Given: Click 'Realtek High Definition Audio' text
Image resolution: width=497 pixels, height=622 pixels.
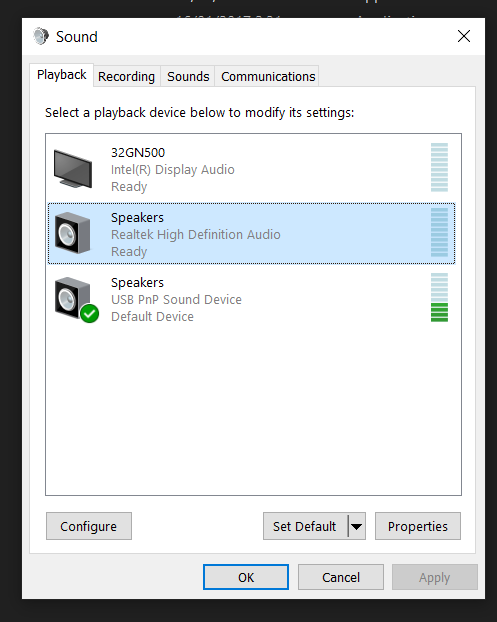Looking at the screenshot, I should coord(196,234).
